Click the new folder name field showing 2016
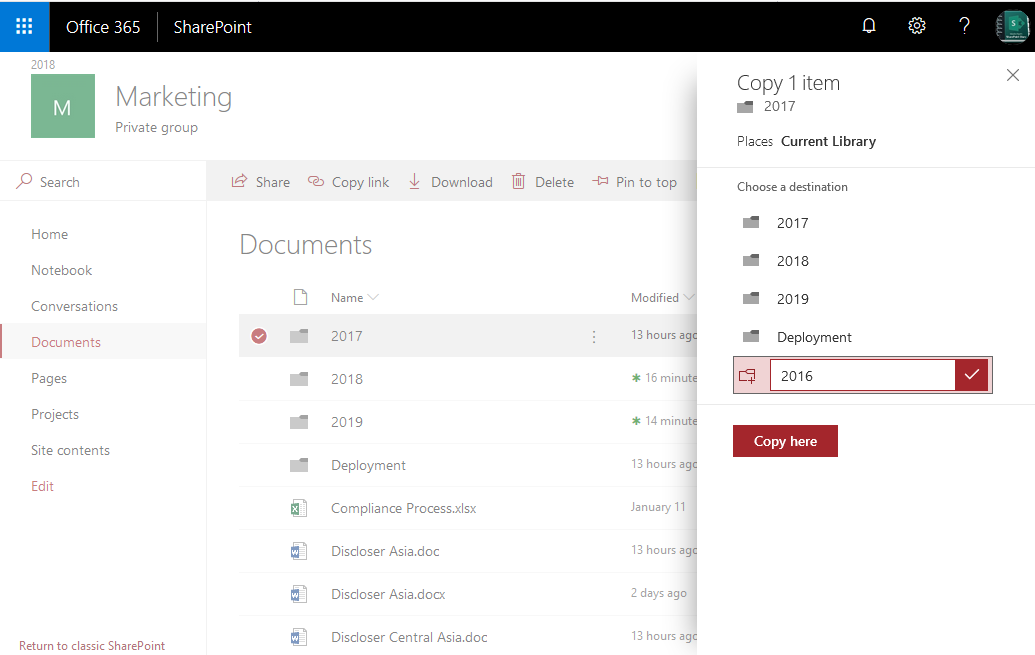1035x655 pixels. pos(860,375)
